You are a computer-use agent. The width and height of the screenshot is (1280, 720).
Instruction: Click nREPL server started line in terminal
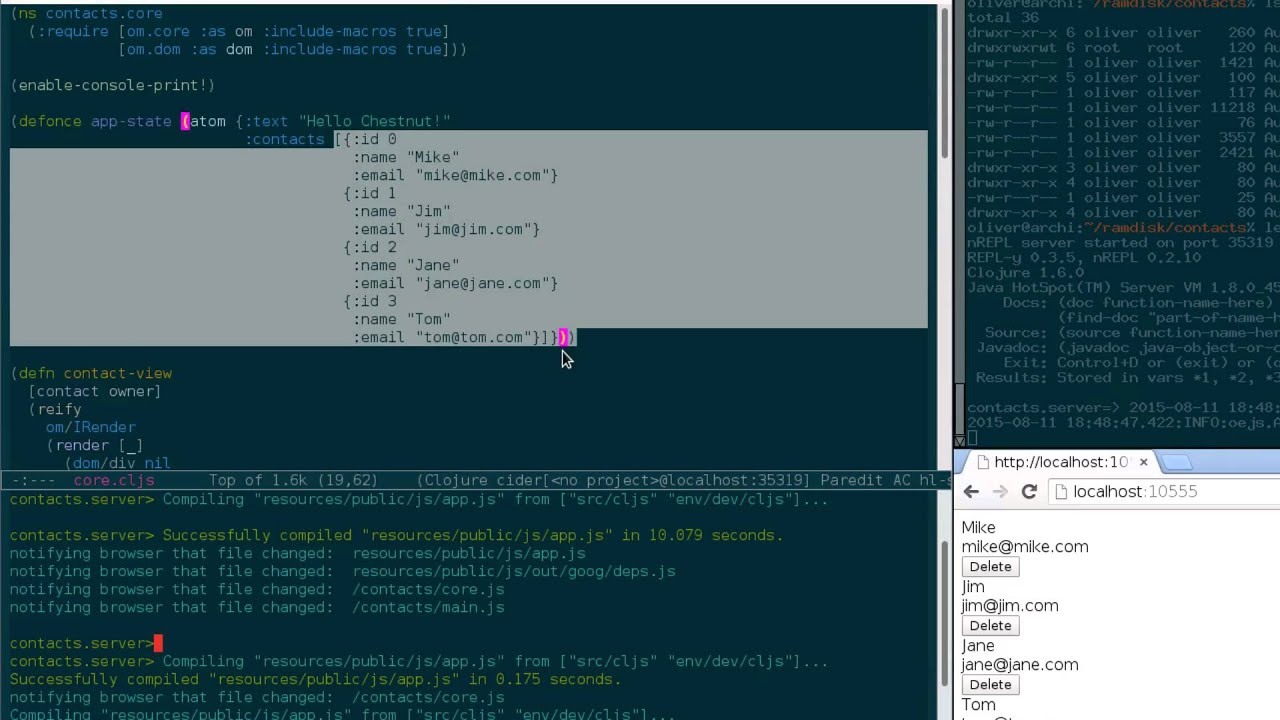(x=1123, y=243)
